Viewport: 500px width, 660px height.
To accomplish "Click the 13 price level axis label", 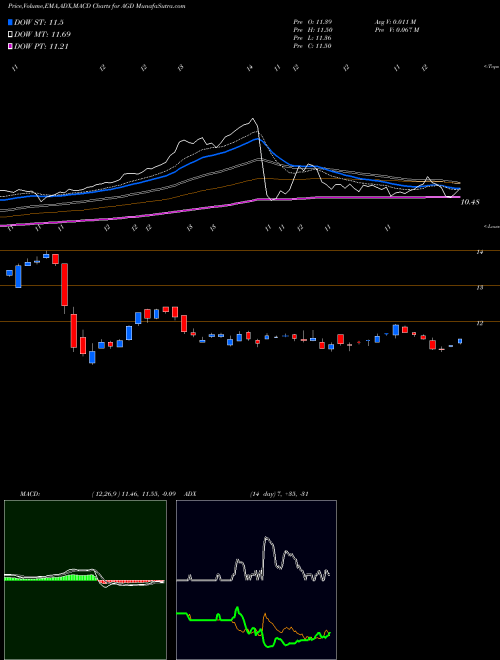I will point(479,288).
